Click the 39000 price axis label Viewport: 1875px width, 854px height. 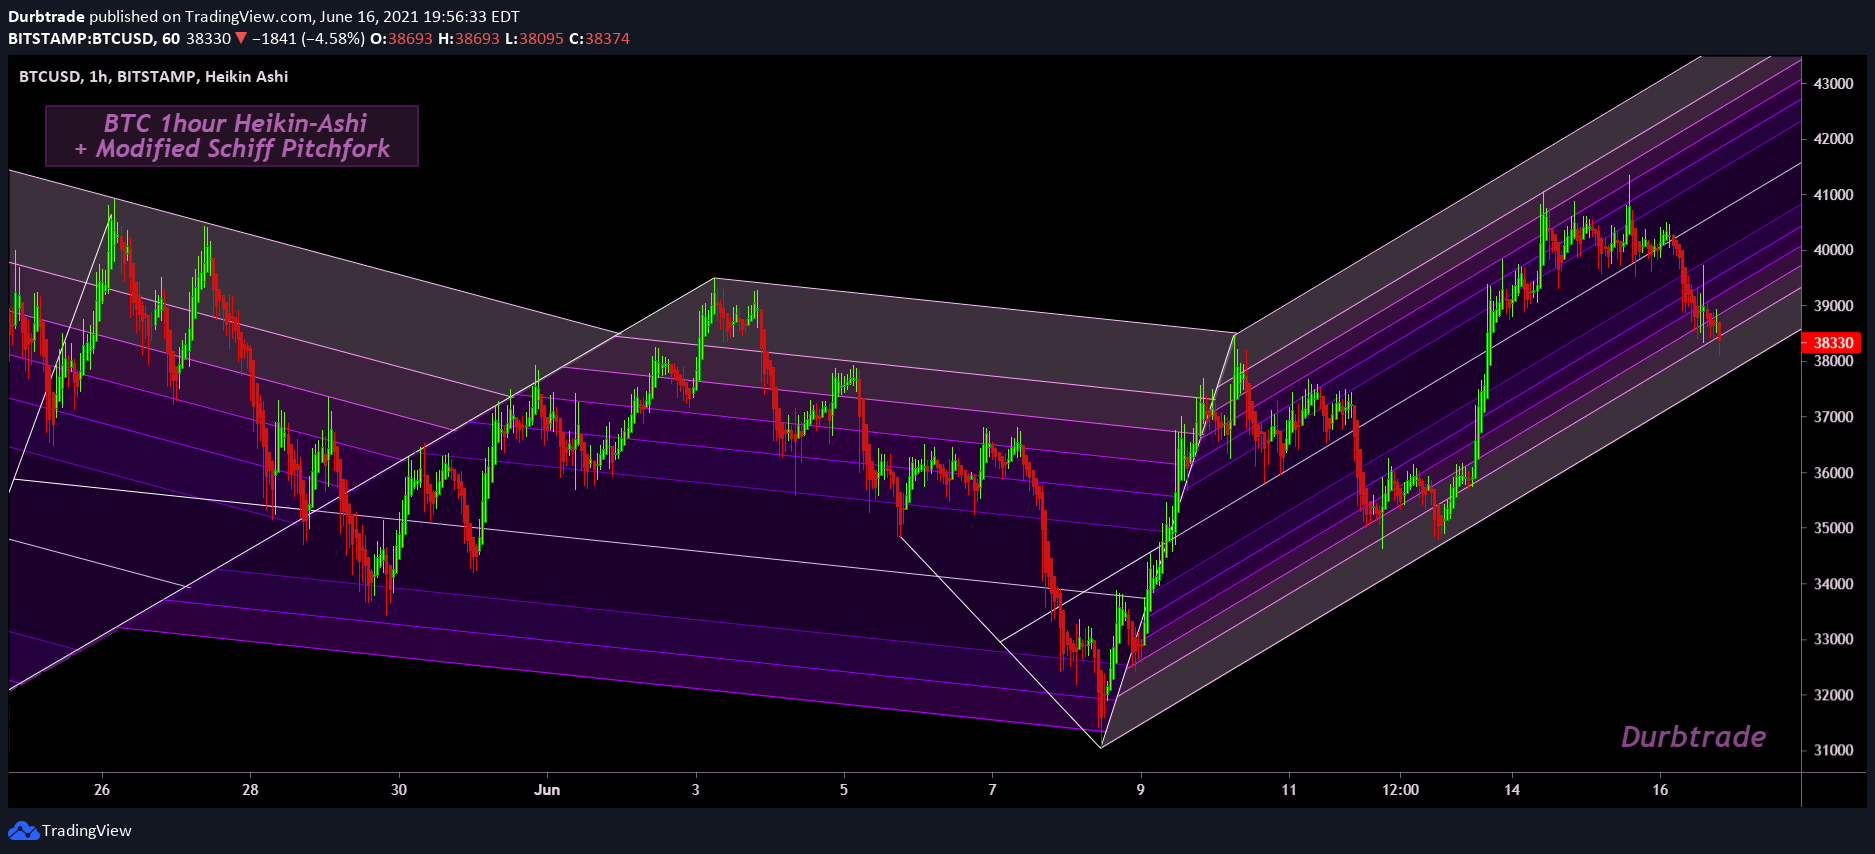coord(1834,306)
